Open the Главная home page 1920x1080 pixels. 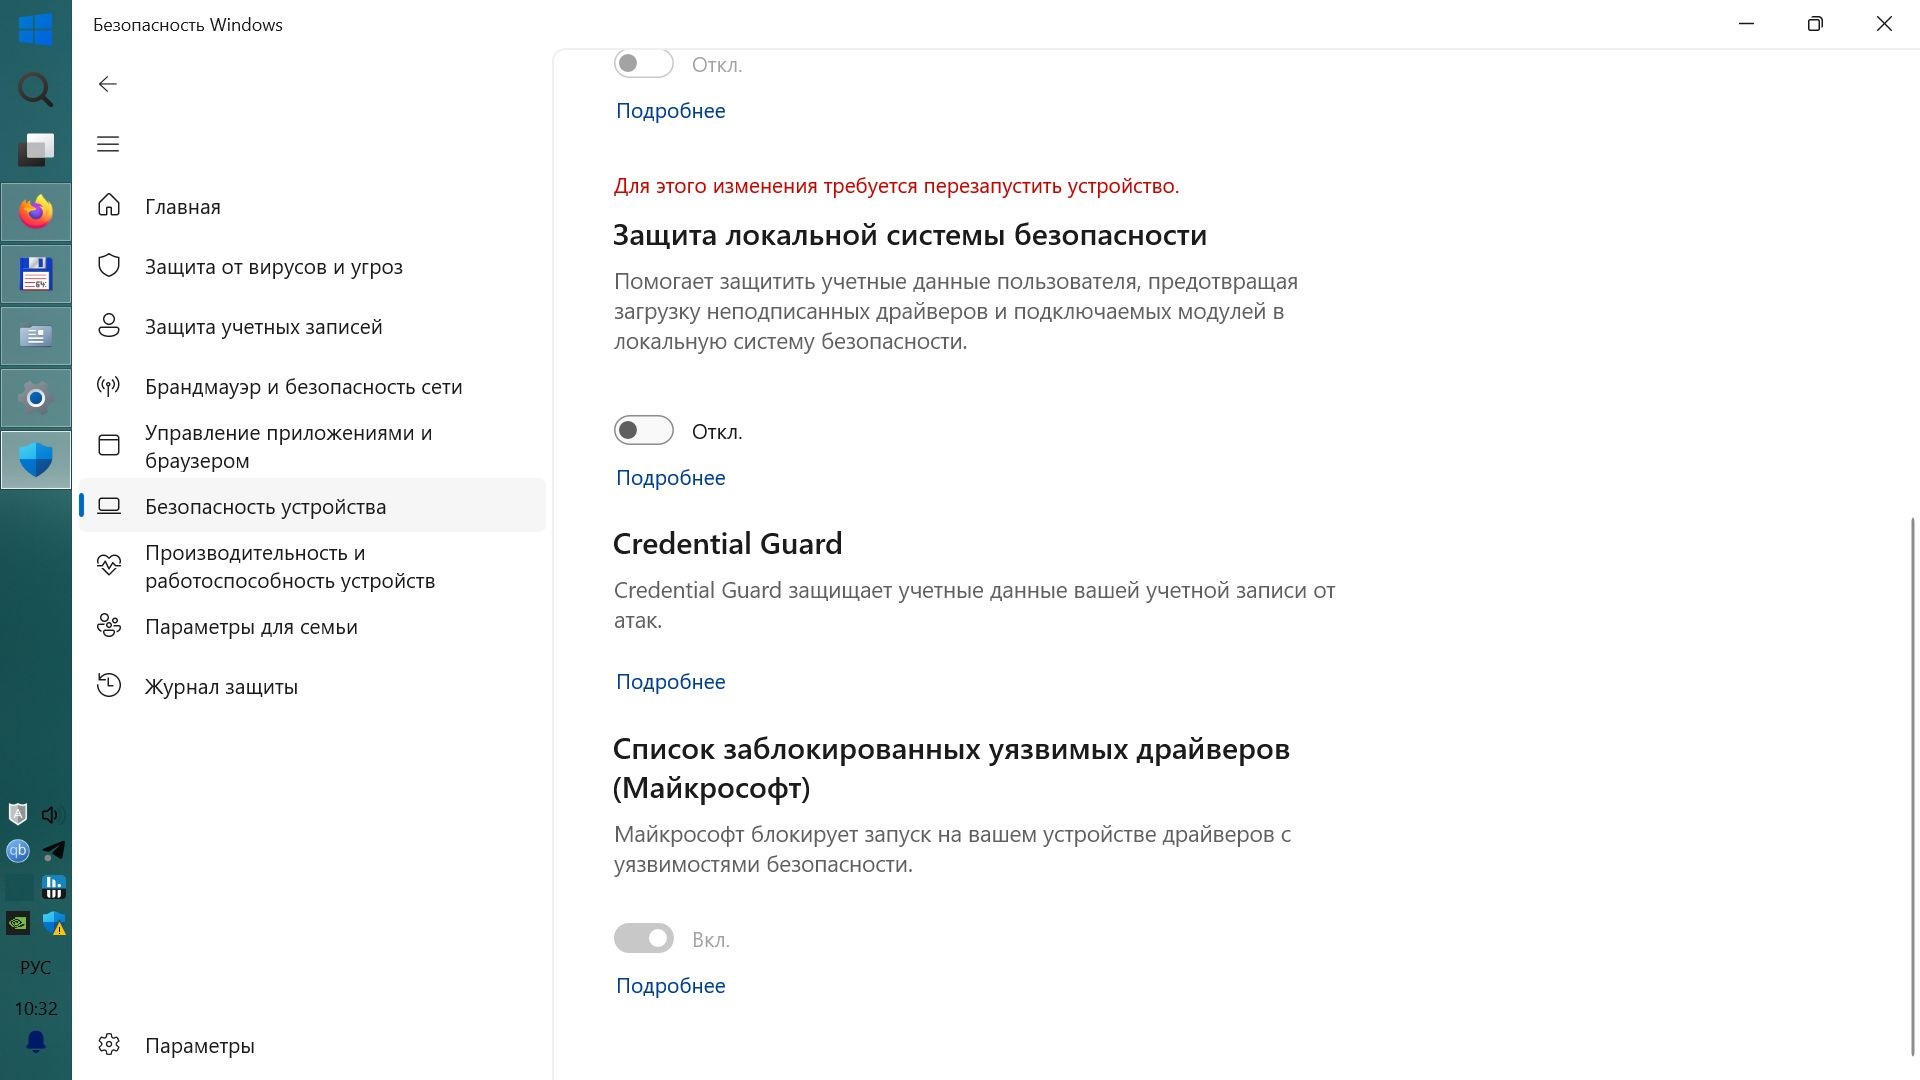(x=182, y=207)
